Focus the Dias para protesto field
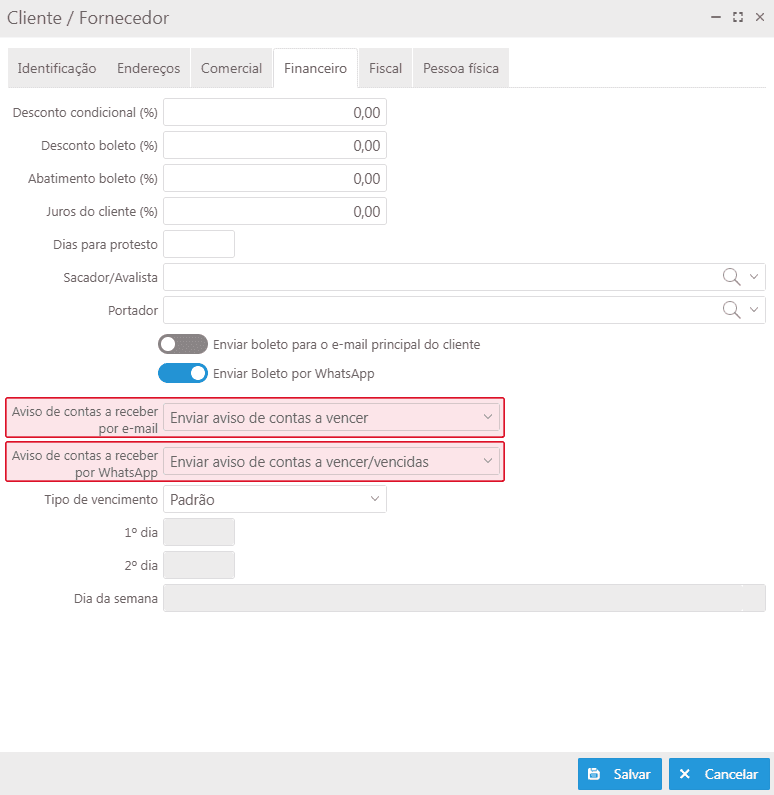The width and height of the screenshot is (774, 795). [198, 244]
